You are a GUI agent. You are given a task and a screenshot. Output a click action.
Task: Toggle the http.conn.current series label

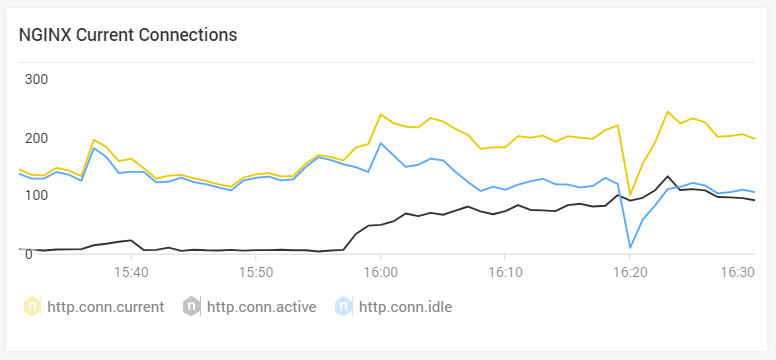[x=105, y=307]
